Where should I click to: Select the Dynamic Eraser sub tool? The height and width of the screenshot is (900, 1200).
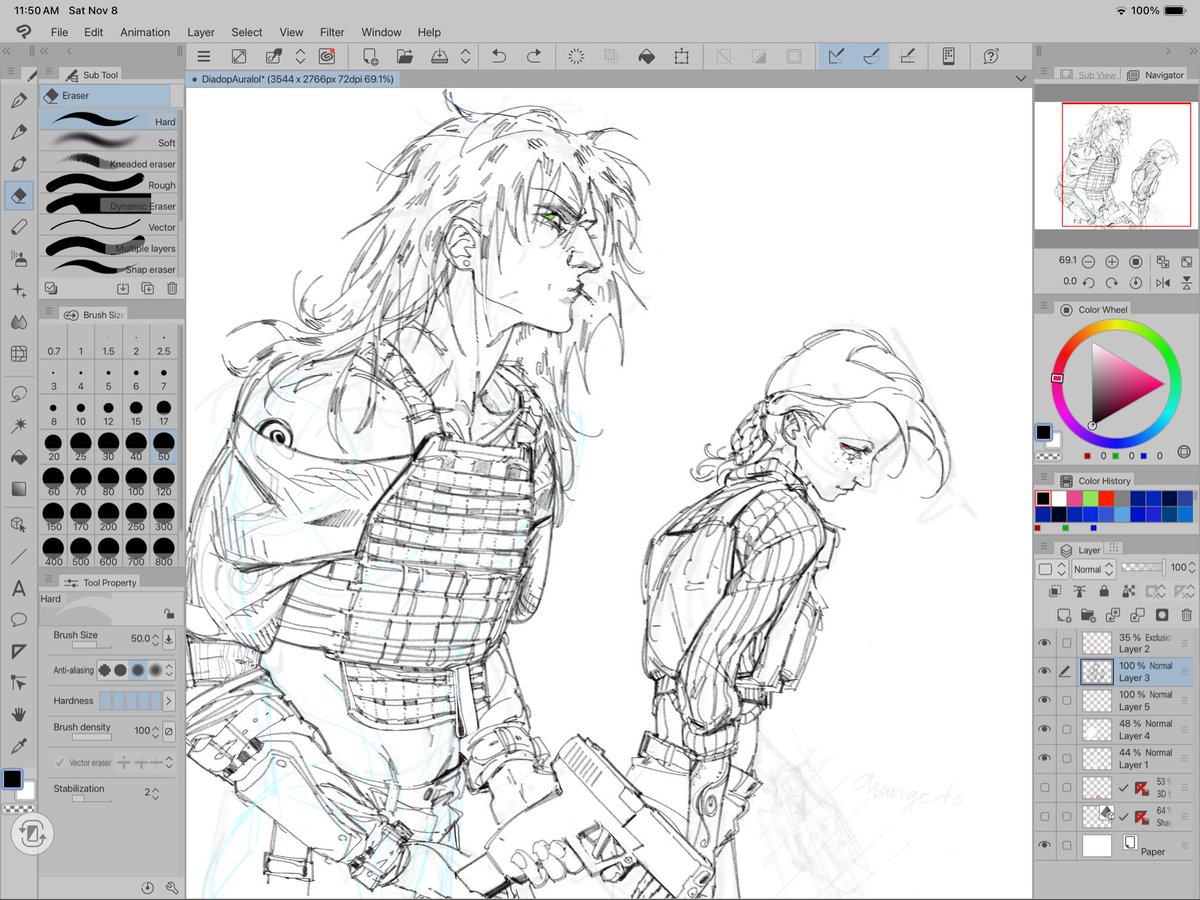(x=110, y=206)
